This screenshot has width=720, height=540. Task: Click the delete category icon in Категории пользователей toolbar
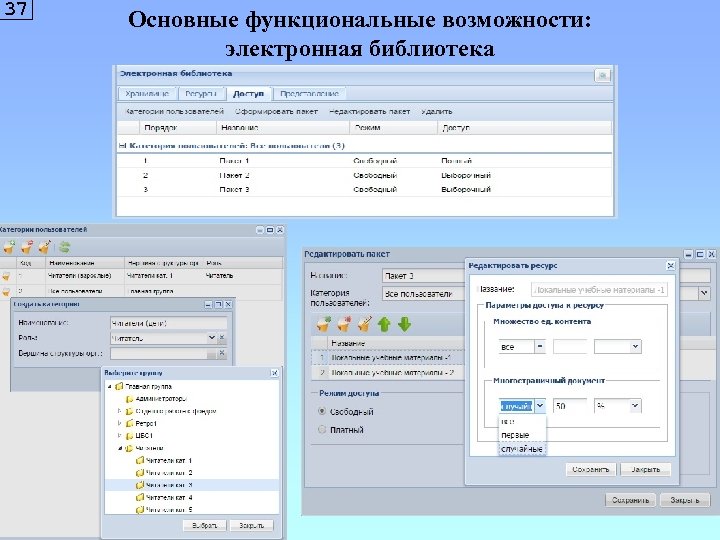pos(27,248)
